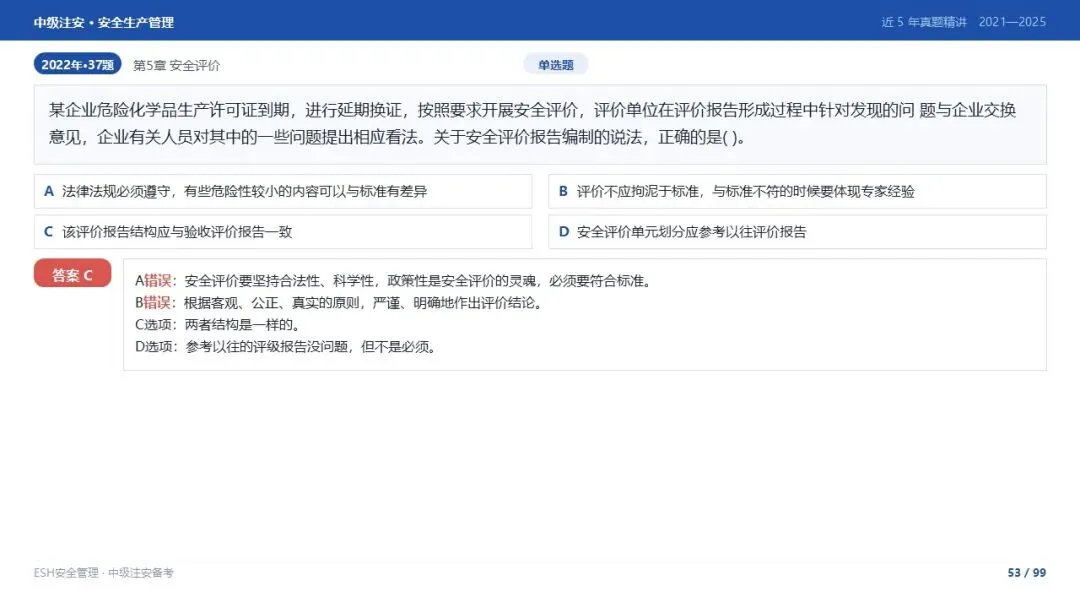
Task: Click explanation line A错误 安全评价要坚持合法性
Action: tap(395, 281)
